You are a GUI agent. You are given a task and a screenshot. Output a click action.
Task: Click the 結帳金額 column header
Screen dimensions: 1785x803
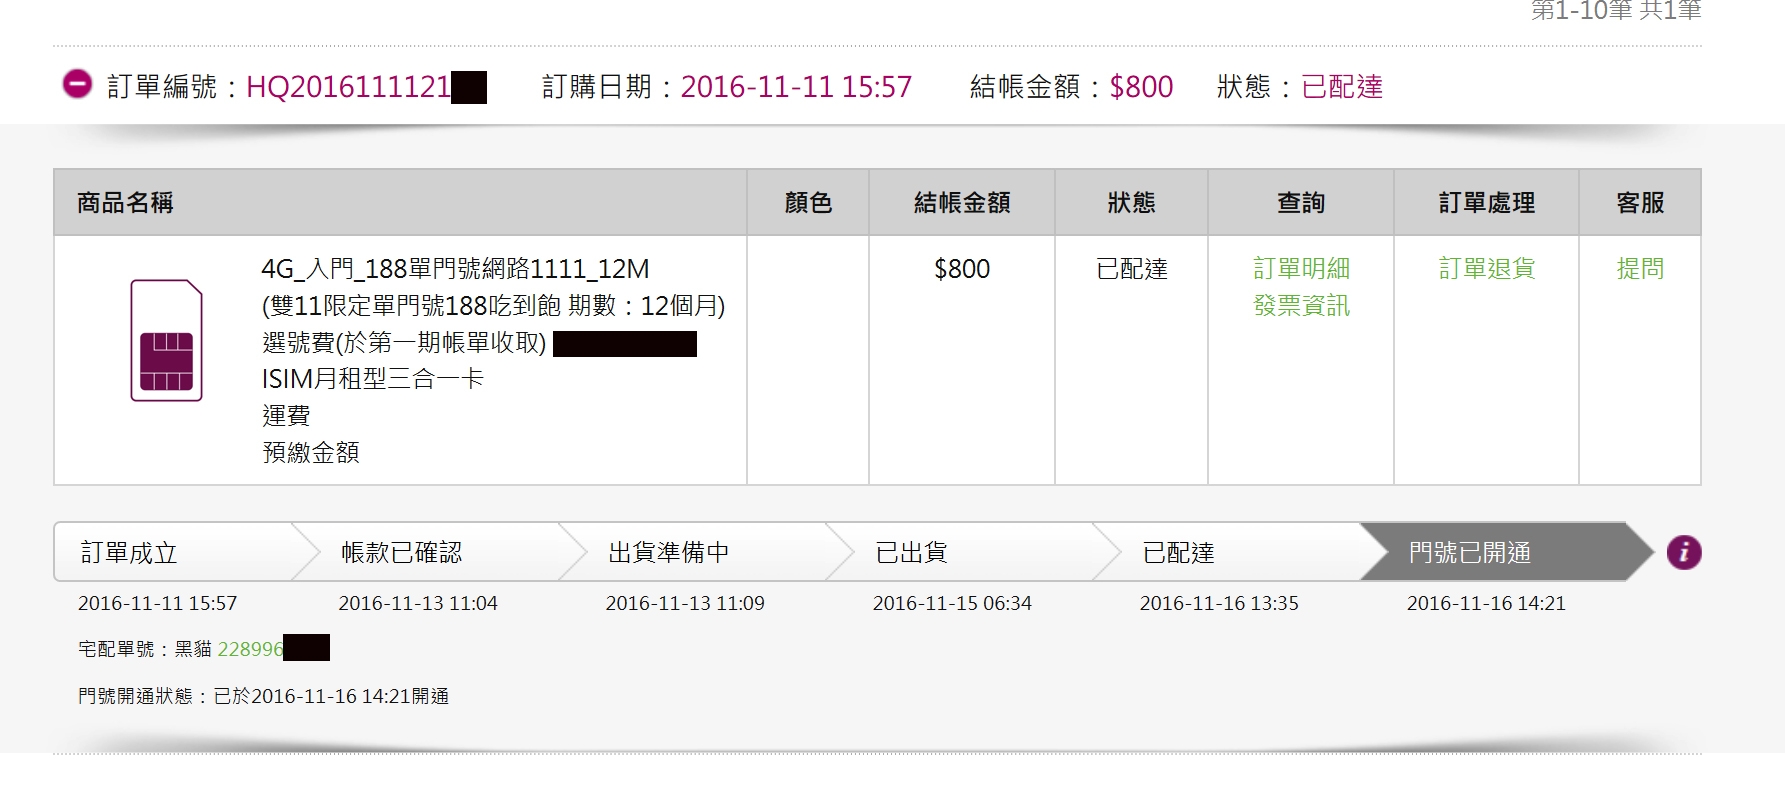tap(962, 203)
